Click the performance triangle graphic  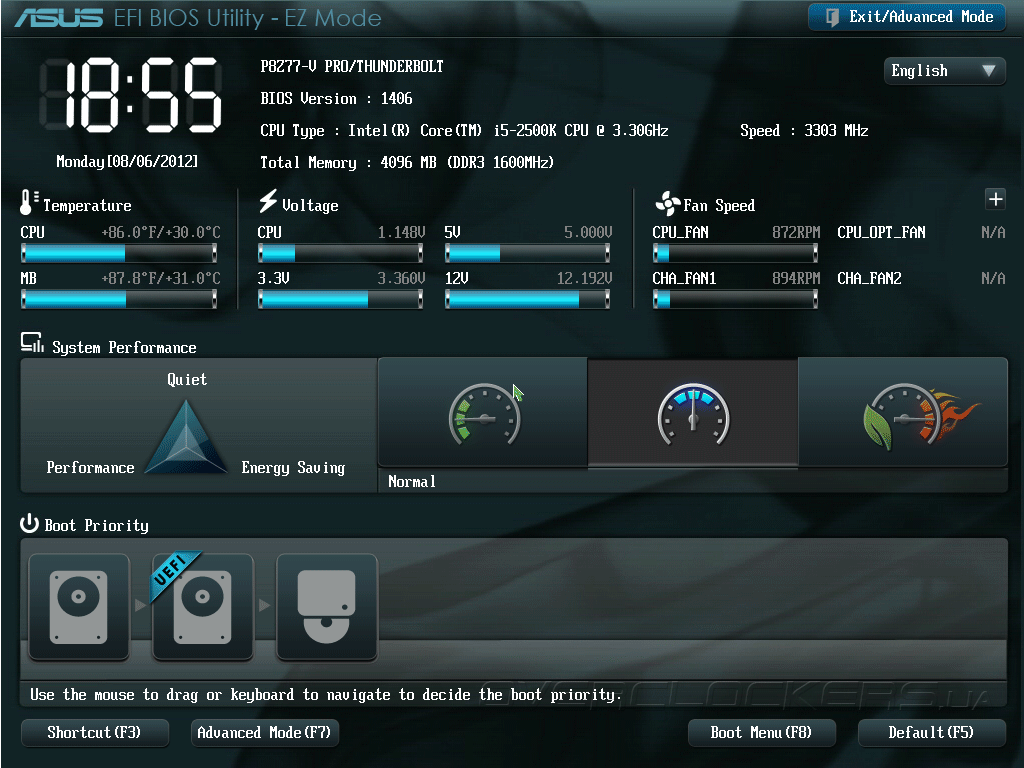point(186,436)
